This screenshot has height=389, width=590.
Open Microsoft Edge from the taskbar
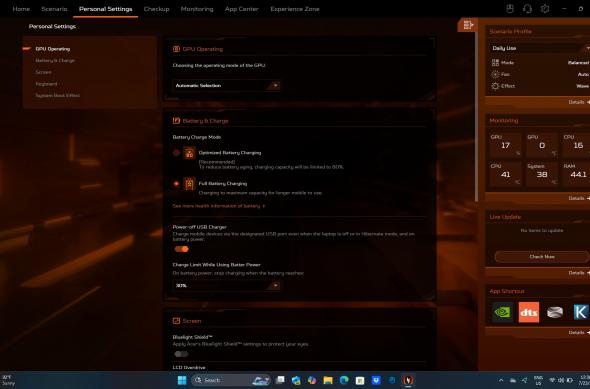[x=344, y=380]
